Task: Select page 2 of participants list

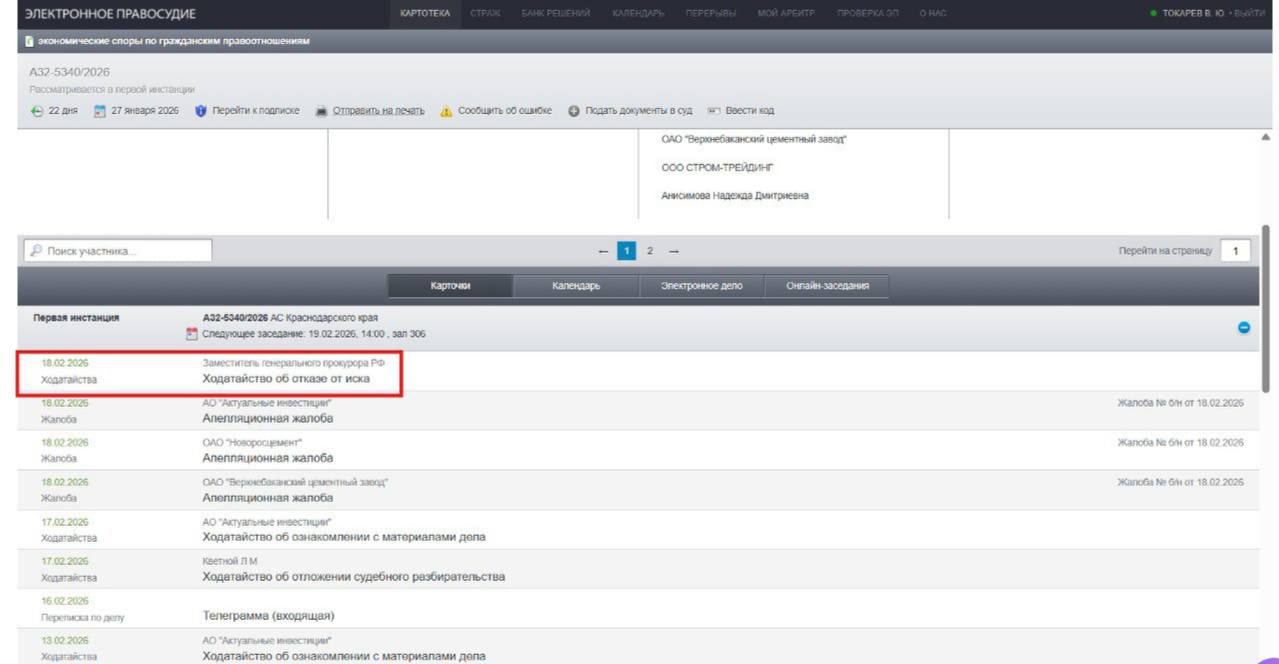Action: [x=650, y=251]
